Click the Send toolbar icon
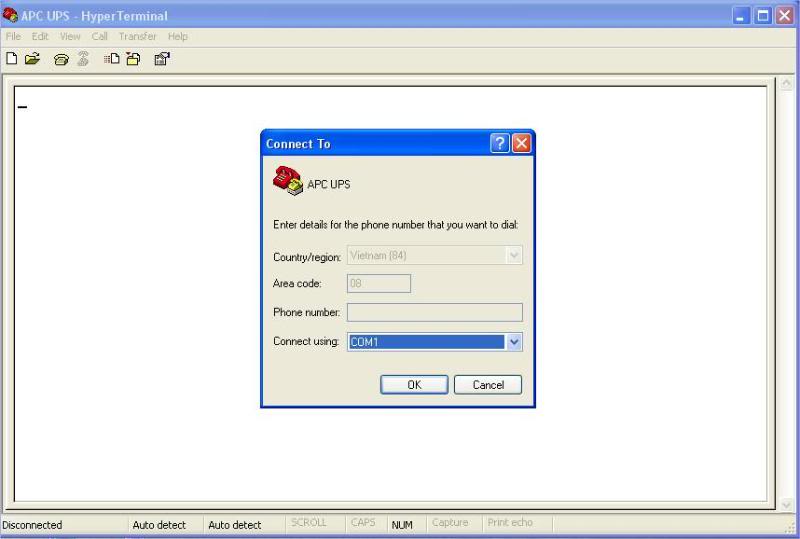 [112, 59]
